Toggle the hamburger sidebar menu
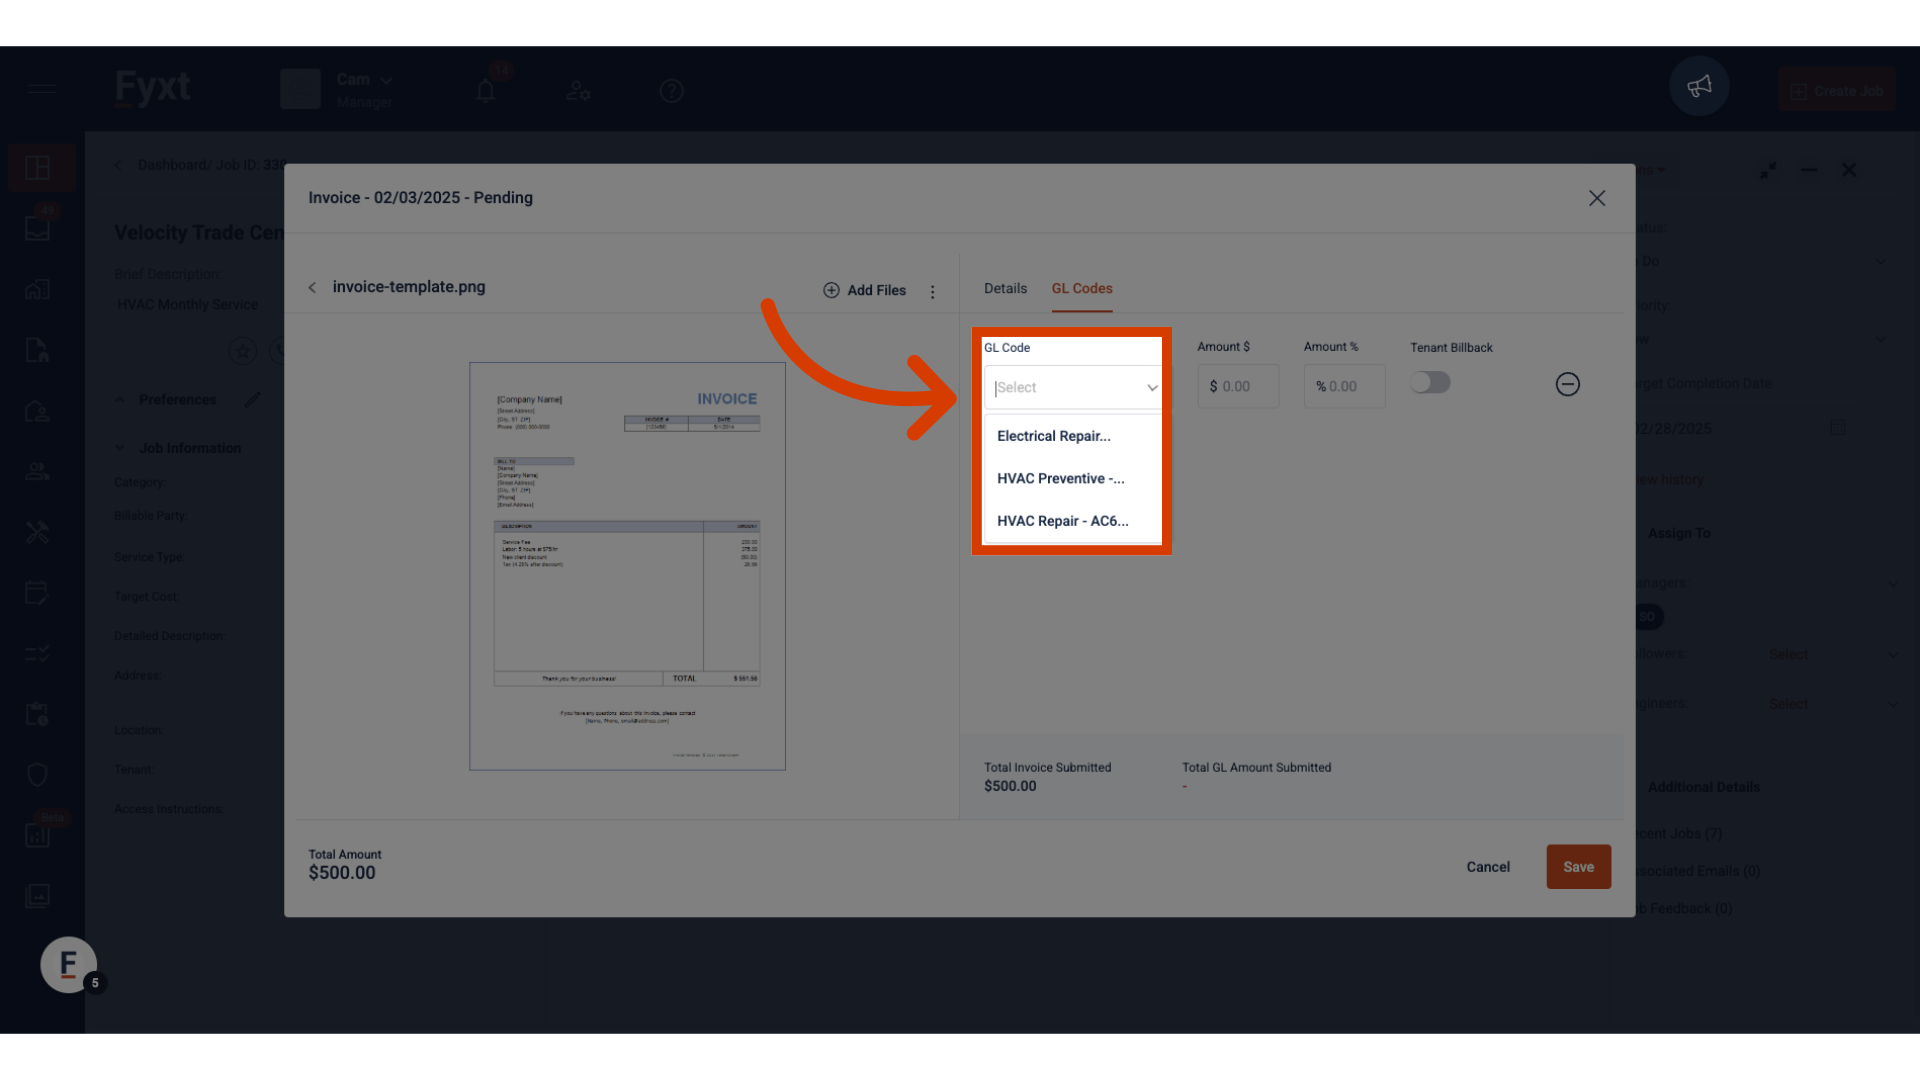This screenshot has width=1920, height=1080. pyautogui.click(x=42, y=89)
